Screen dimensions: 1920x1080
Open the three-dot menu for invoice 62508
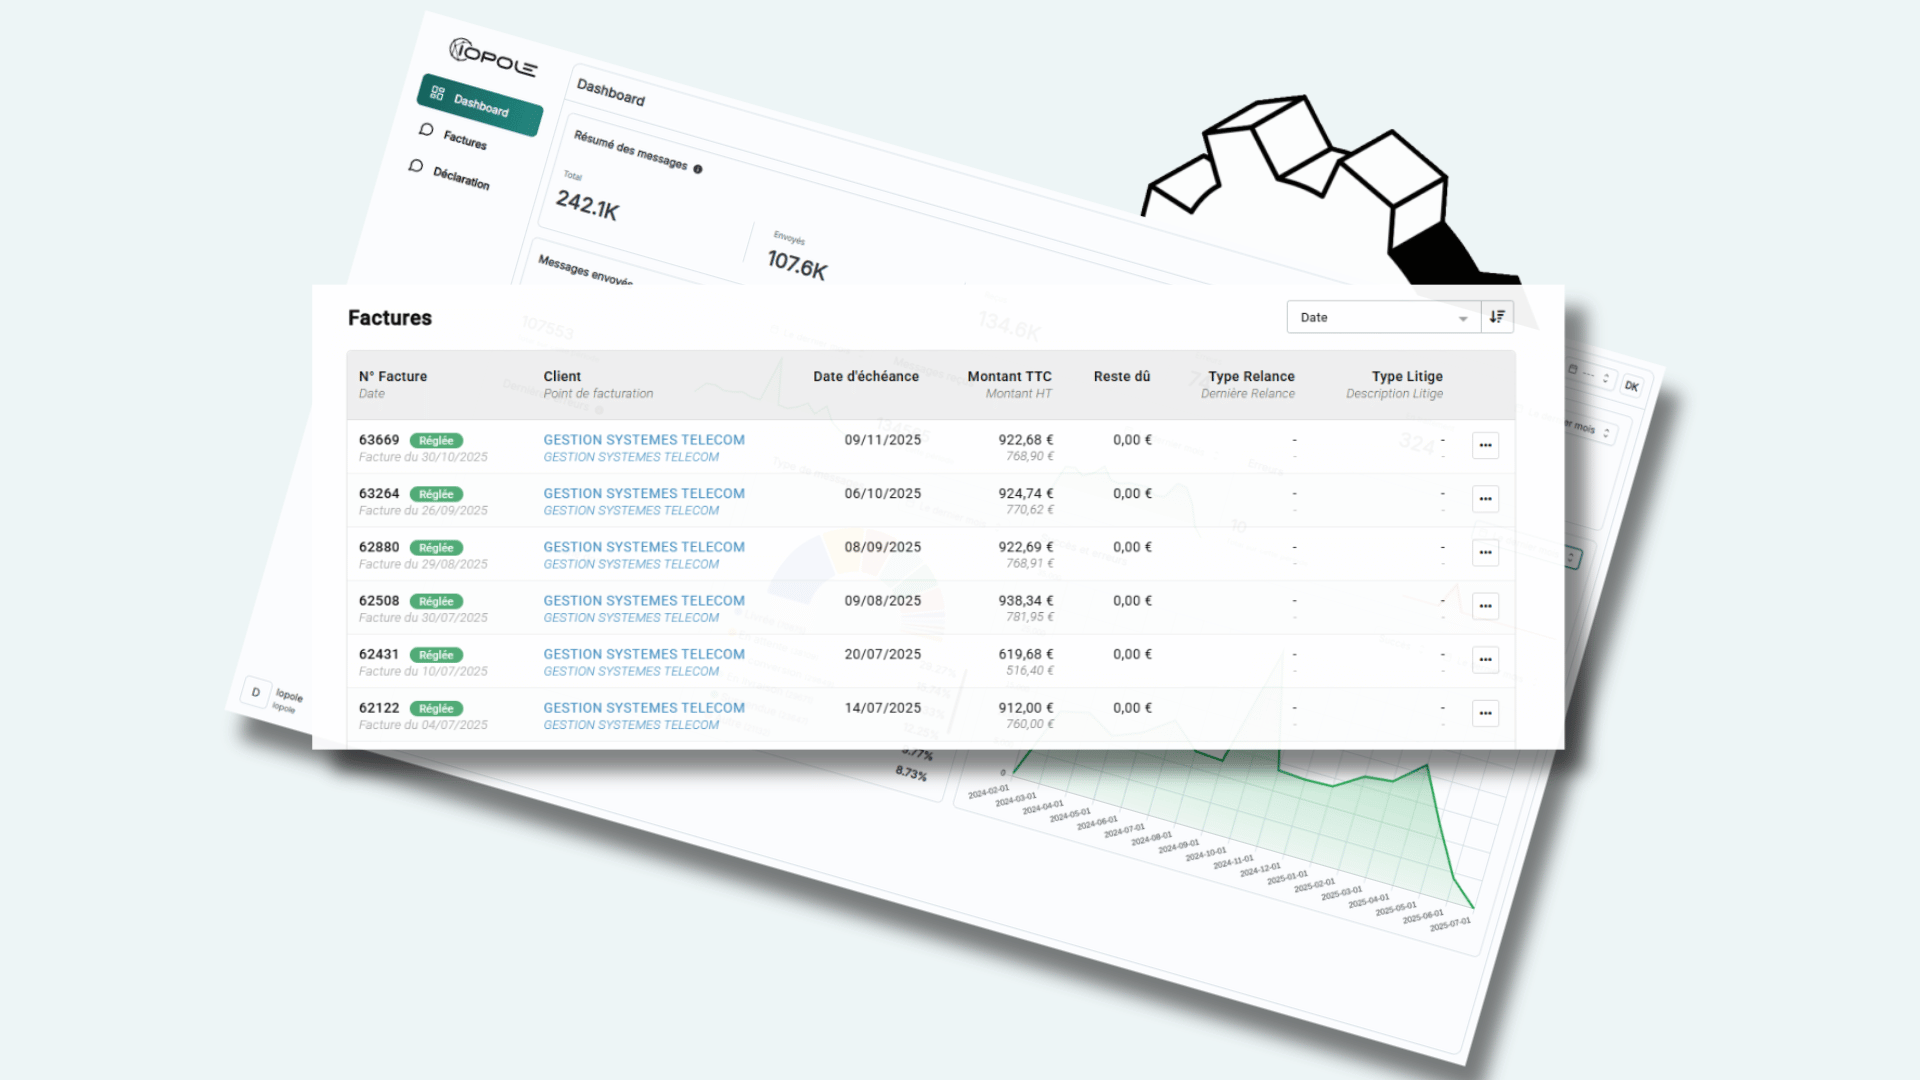click(1485, 606)
